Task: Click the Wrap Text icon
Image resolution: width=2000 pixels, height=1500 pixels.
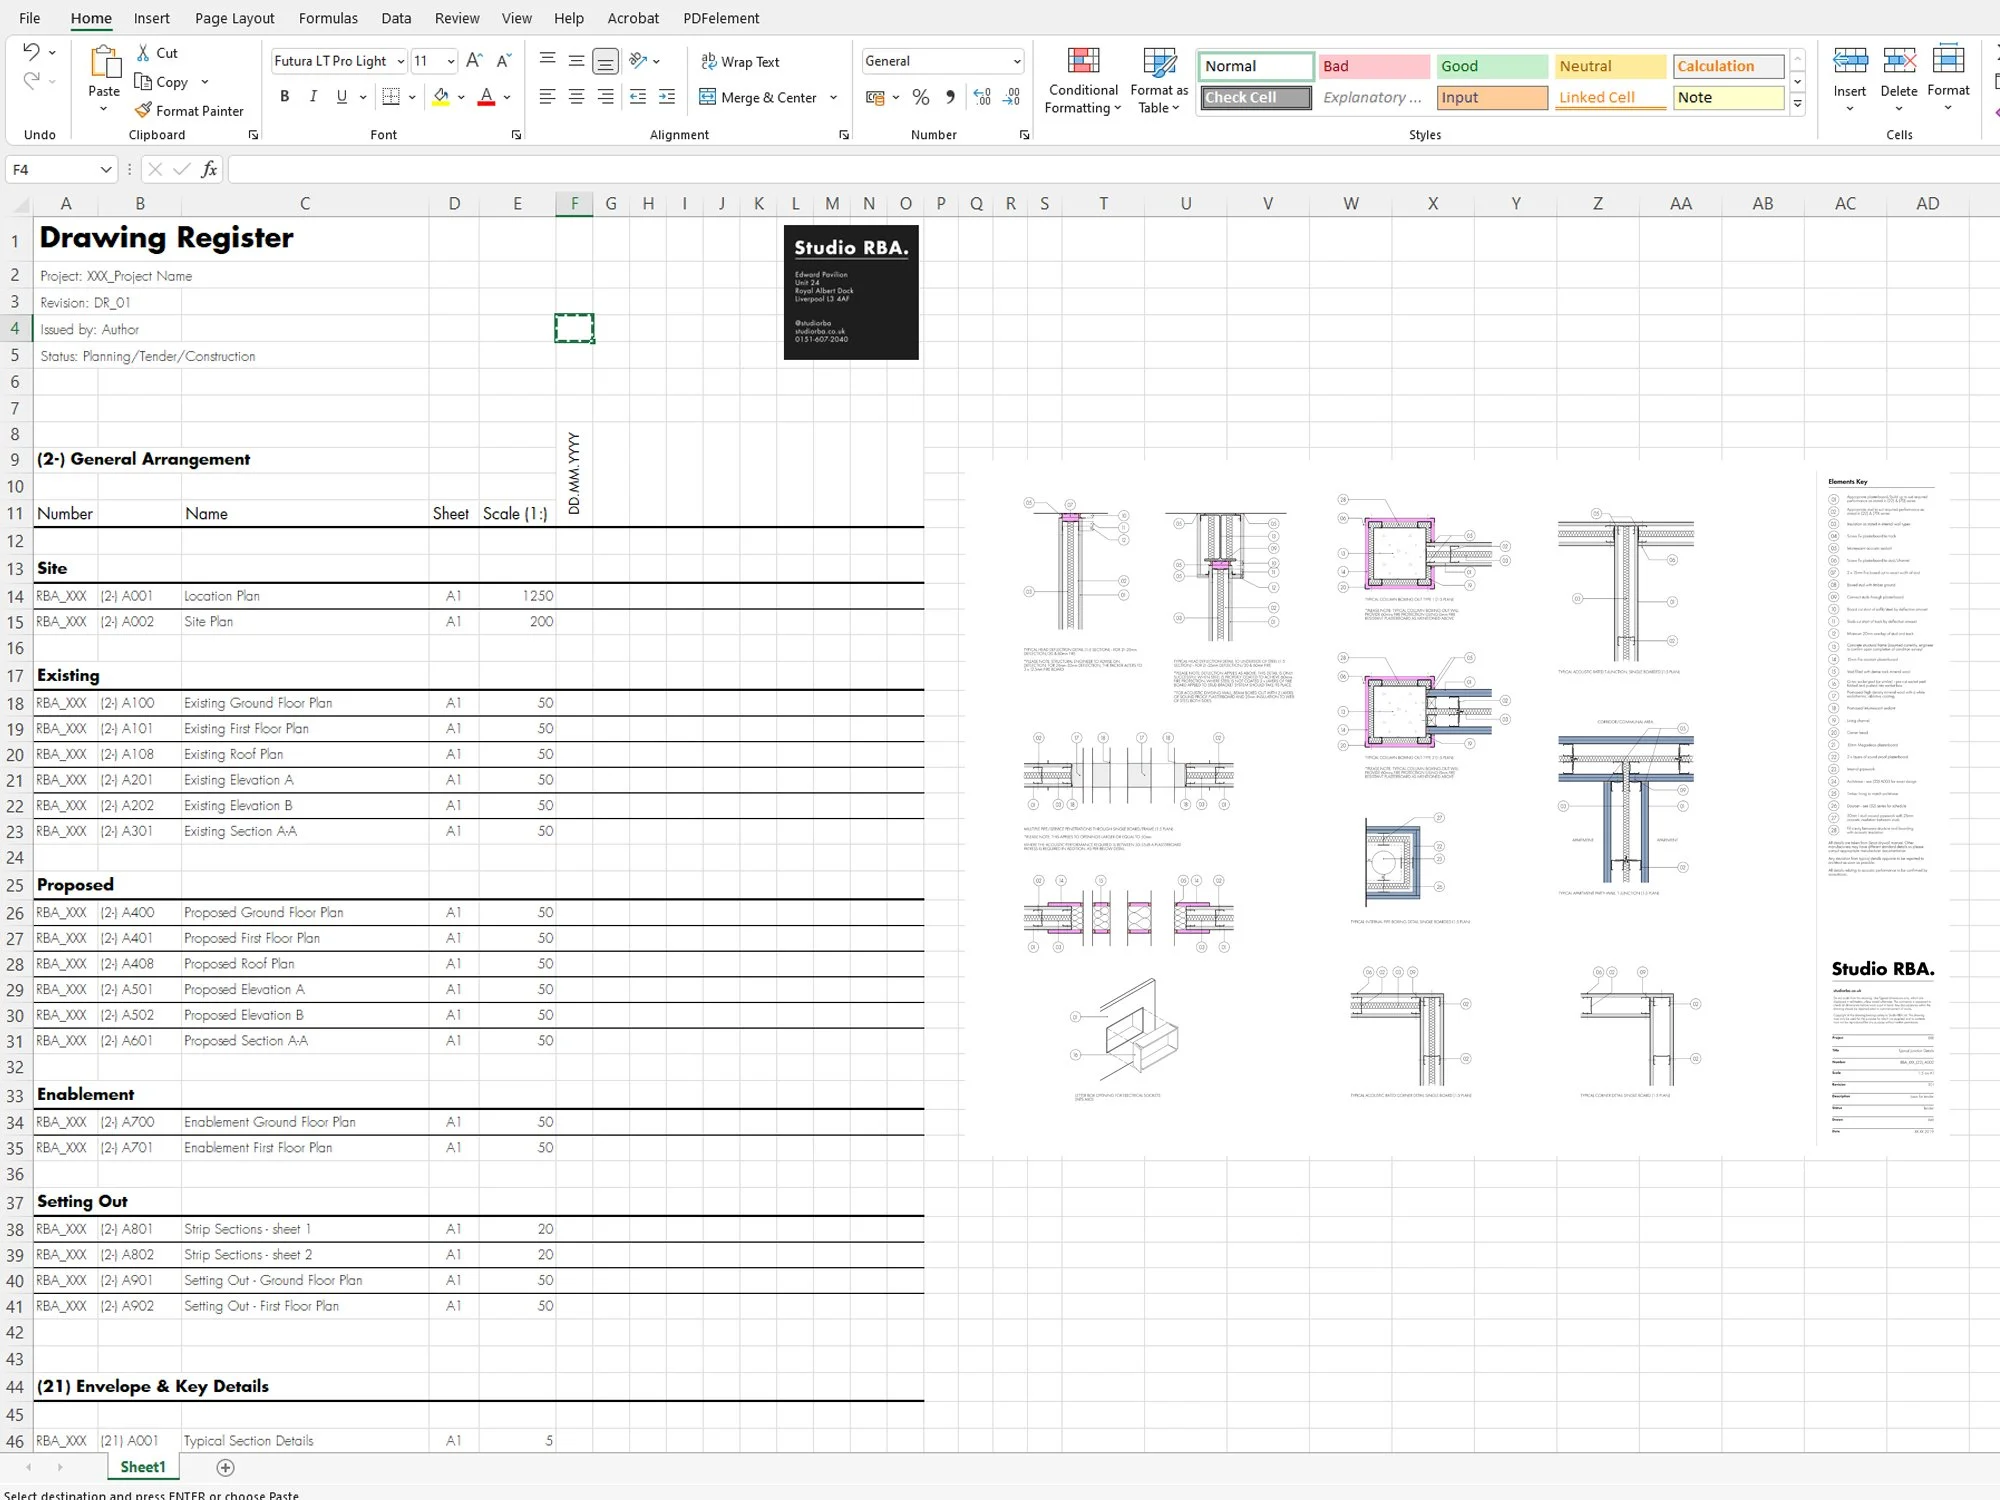Action: point(710,61)
